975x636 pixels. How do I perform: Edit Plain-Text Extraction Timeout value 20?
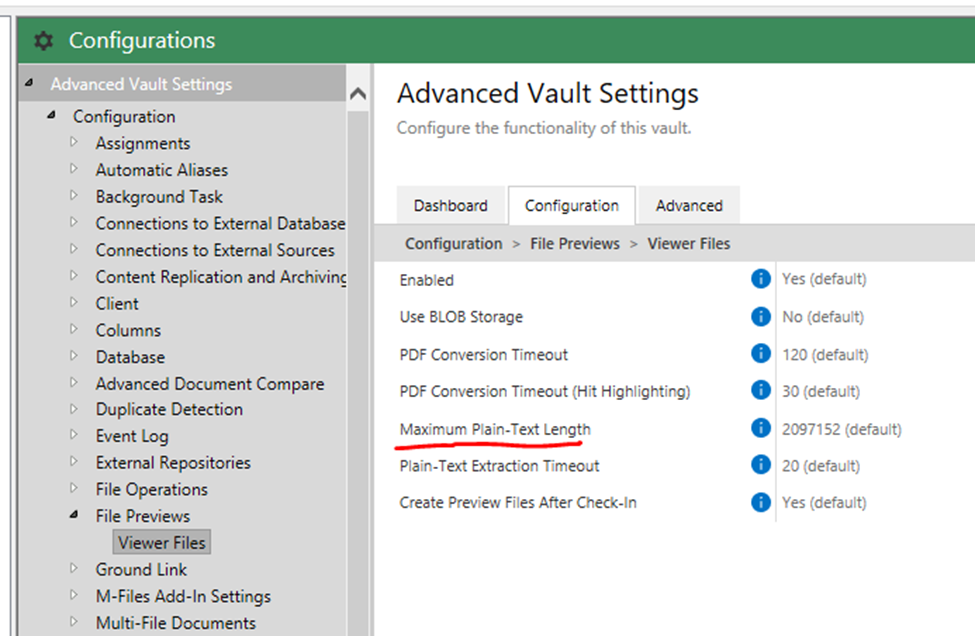(x=821, y=466)
